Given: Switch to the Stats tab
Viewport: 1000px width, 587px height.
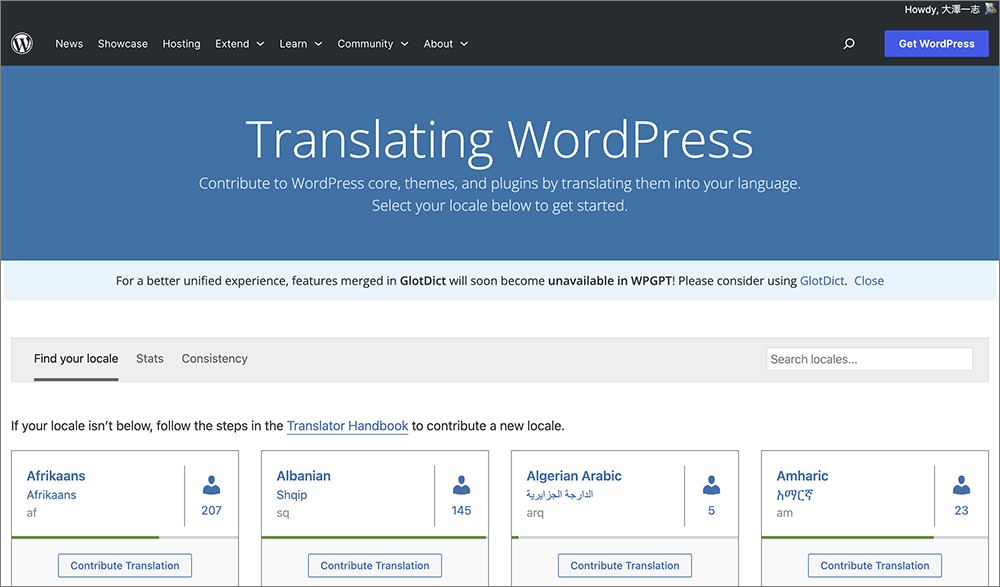Looking at the screenshot, I should (x=150, y=359).
